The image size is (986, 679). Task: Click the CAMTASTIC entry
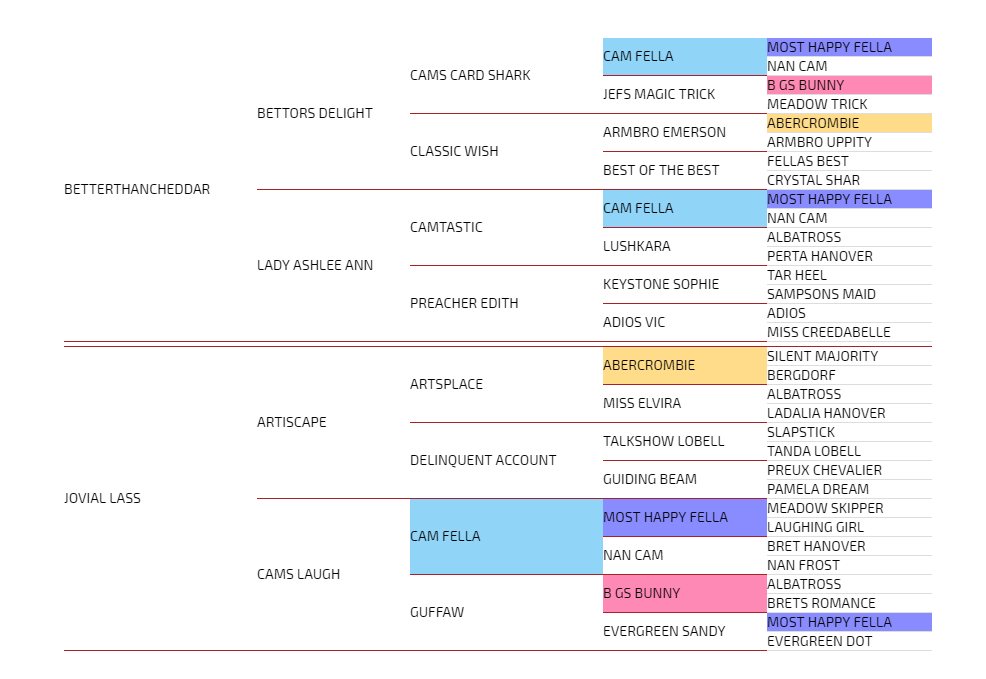click(x=446, y=227)
